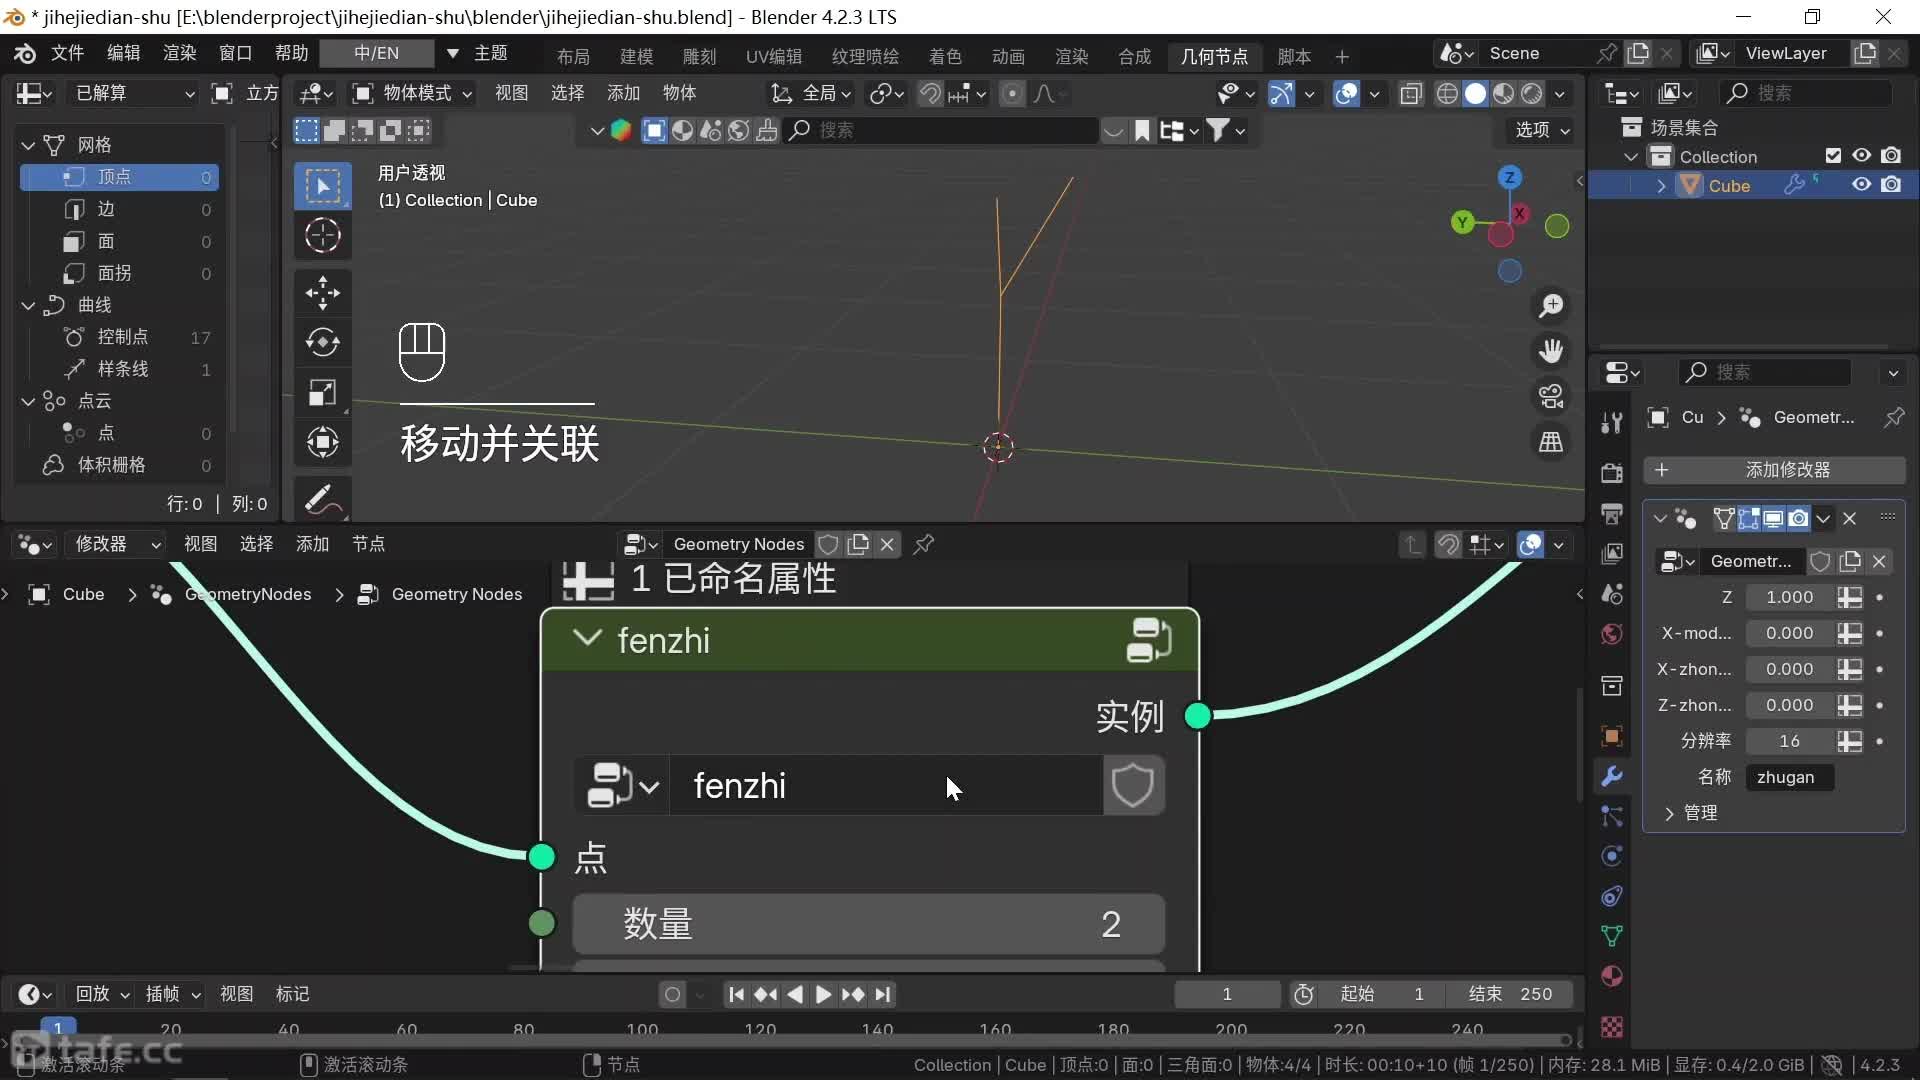Uncheck the Collection exclude checkbox
1920x1080 pixels.
[x=1833, y=156]
